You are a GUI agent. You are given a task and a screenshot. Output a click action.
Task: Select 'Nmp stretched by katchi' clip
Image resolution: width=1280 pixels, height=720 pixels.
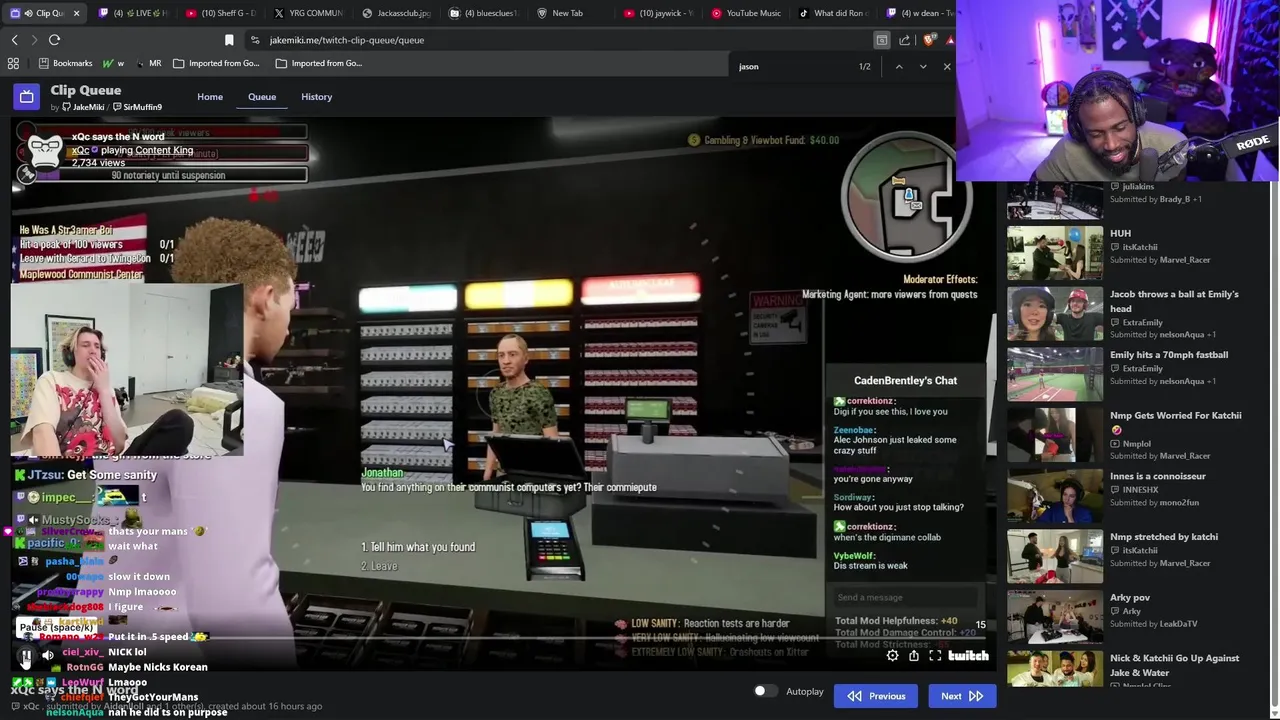1164,537
